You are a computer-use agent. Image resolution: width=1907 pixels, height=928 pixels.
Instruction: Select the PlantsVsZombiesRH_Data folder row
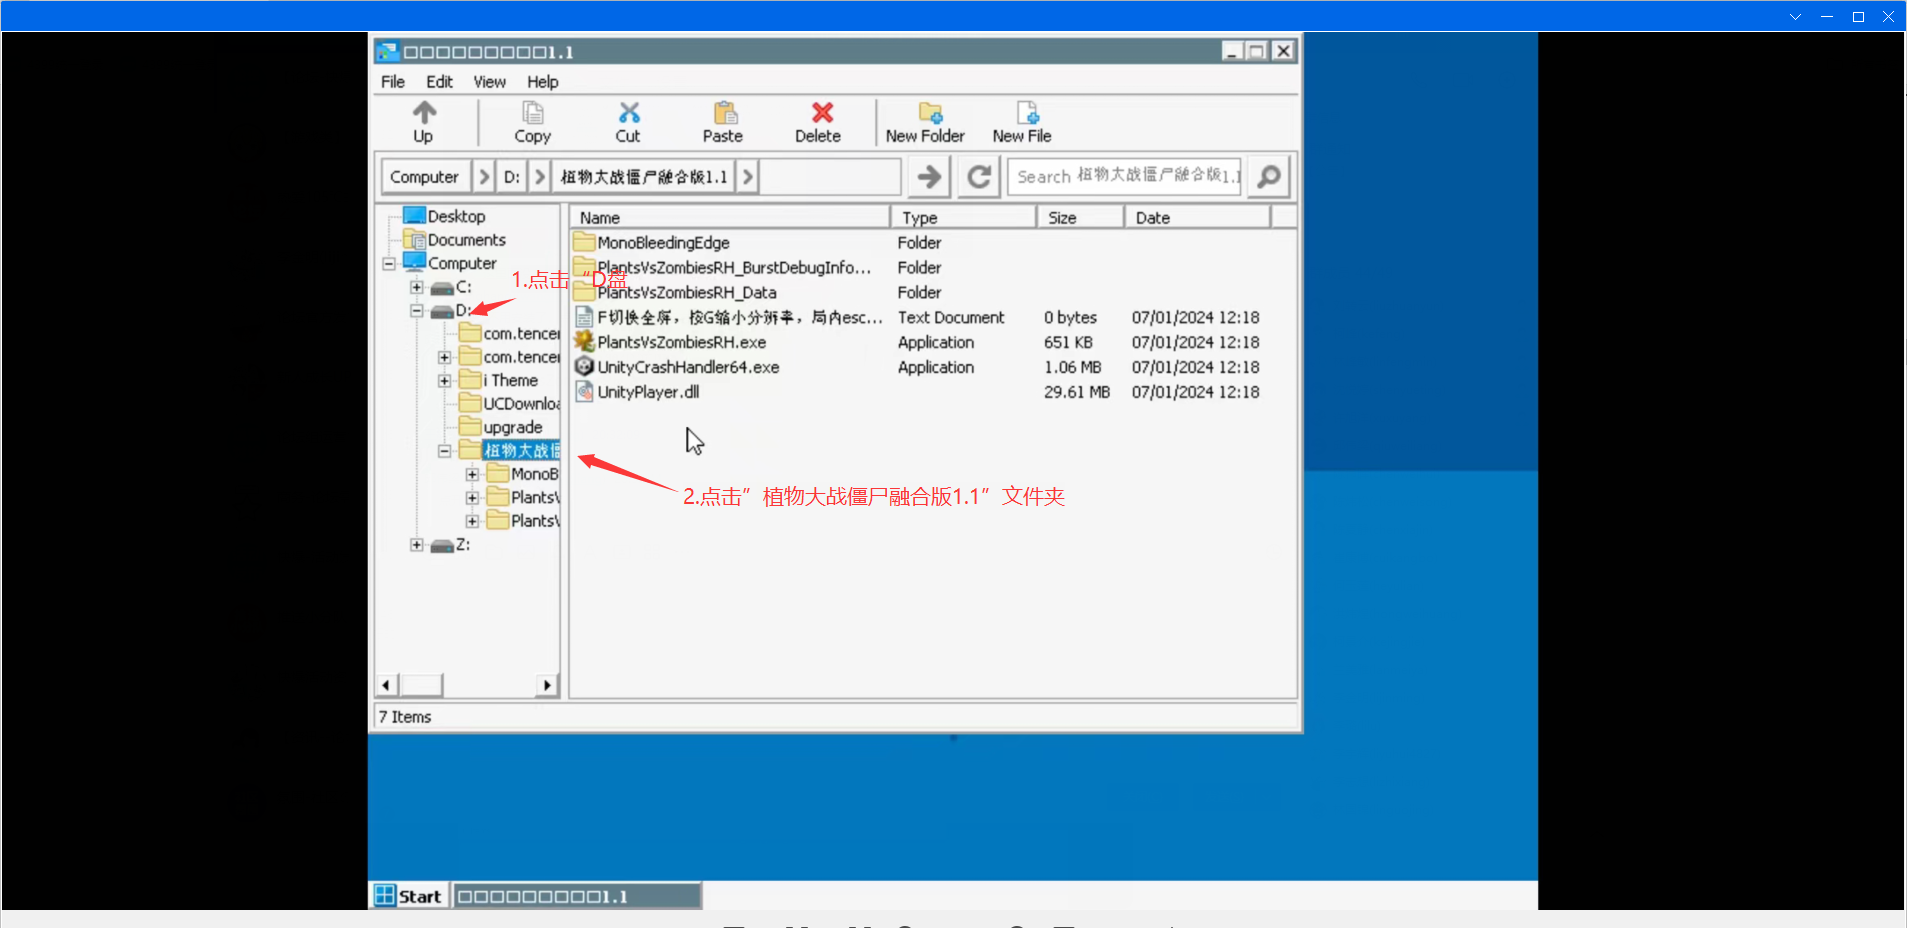[932, 292]
